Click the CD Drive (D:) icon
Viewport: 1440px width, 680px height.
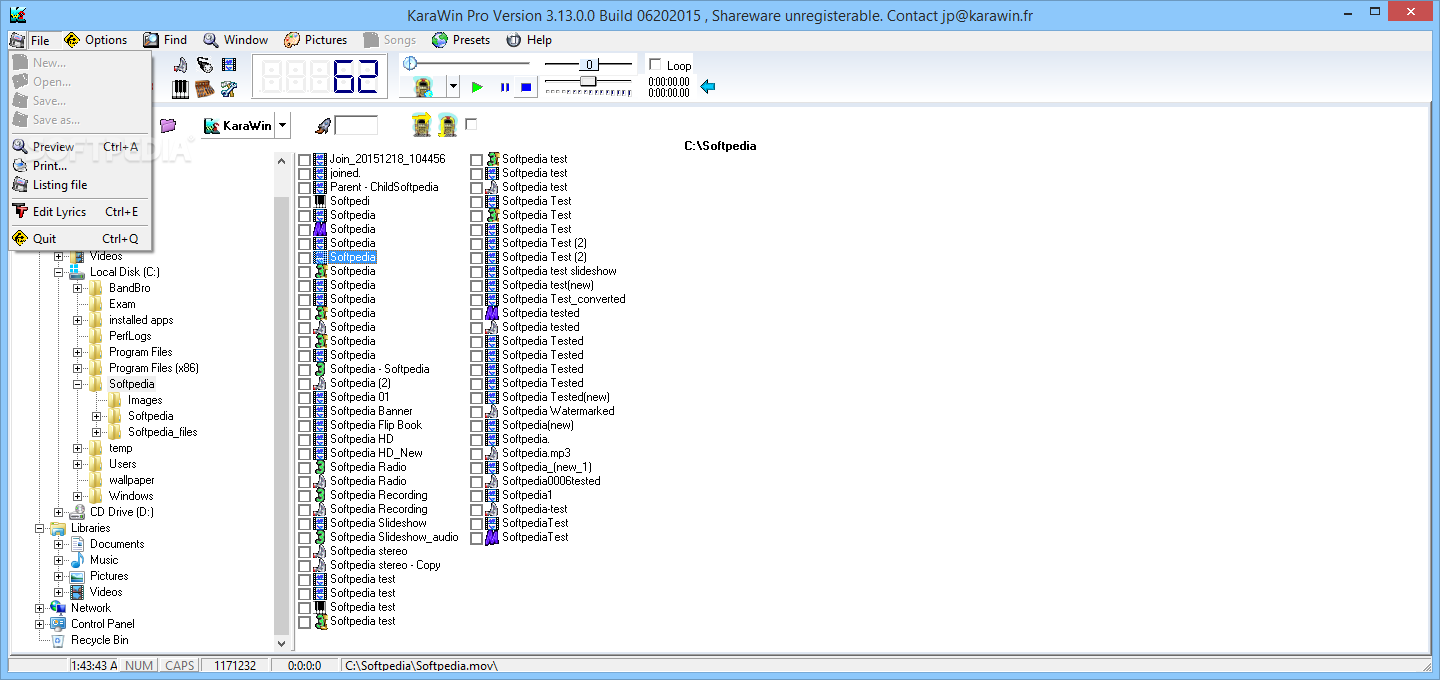click(77, 512)
